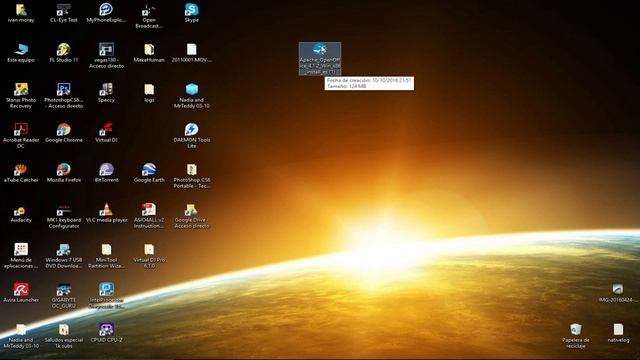The width and height of the screenshot is (640, 360).
Task: Click the Skype desktop icon
Action: click(191, 10)
